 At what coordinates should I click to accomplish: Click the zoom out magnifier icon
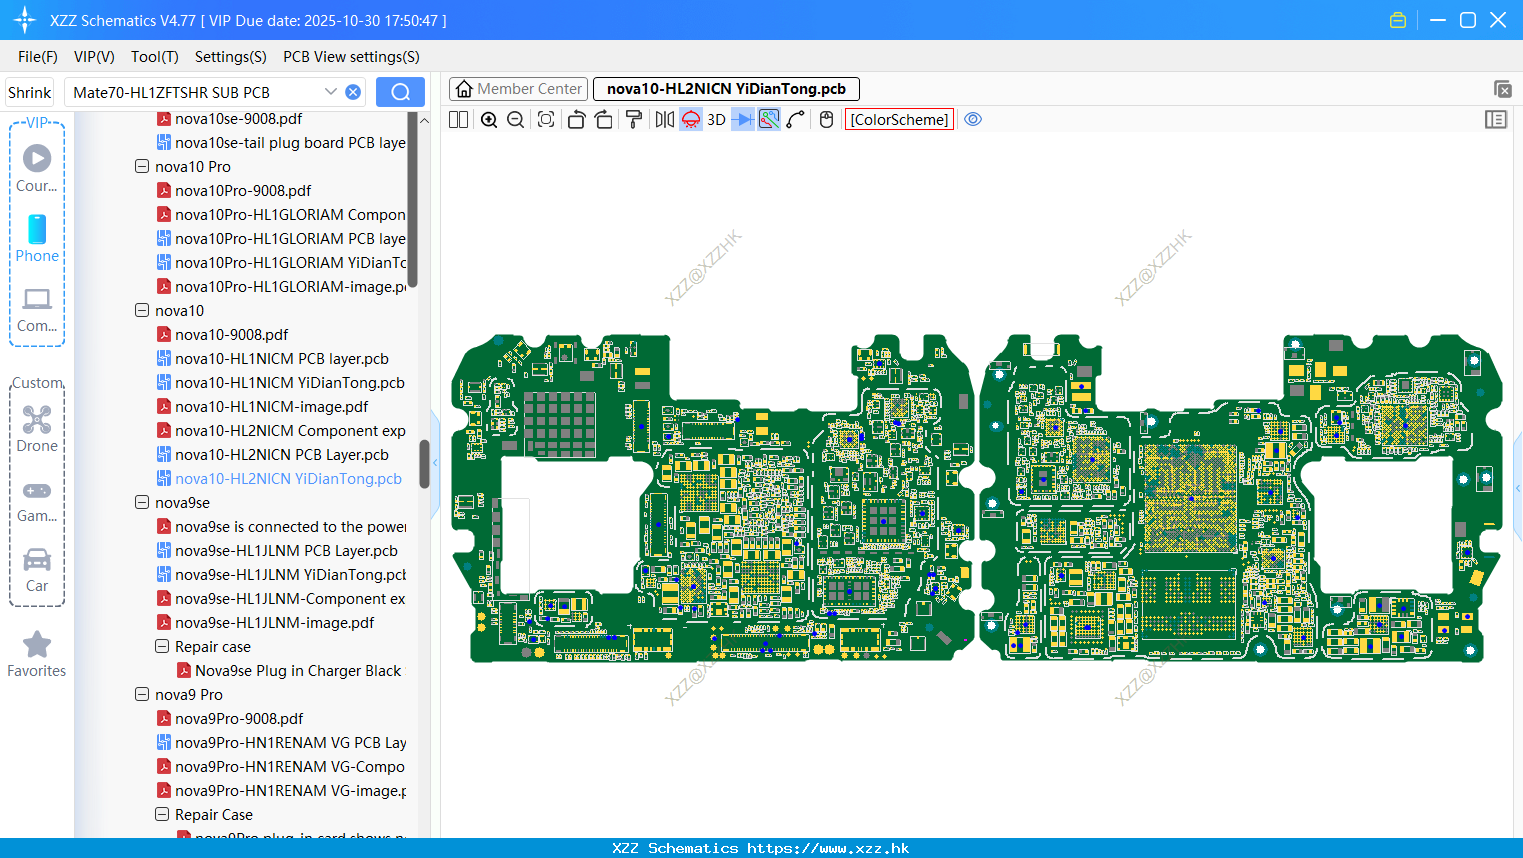516,120
